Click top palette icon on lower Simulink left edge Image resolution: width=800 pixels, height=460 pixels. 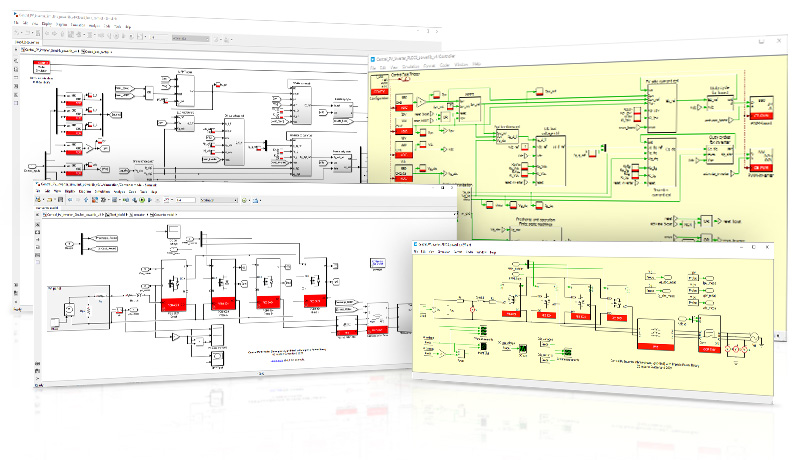tap(40, 227)
